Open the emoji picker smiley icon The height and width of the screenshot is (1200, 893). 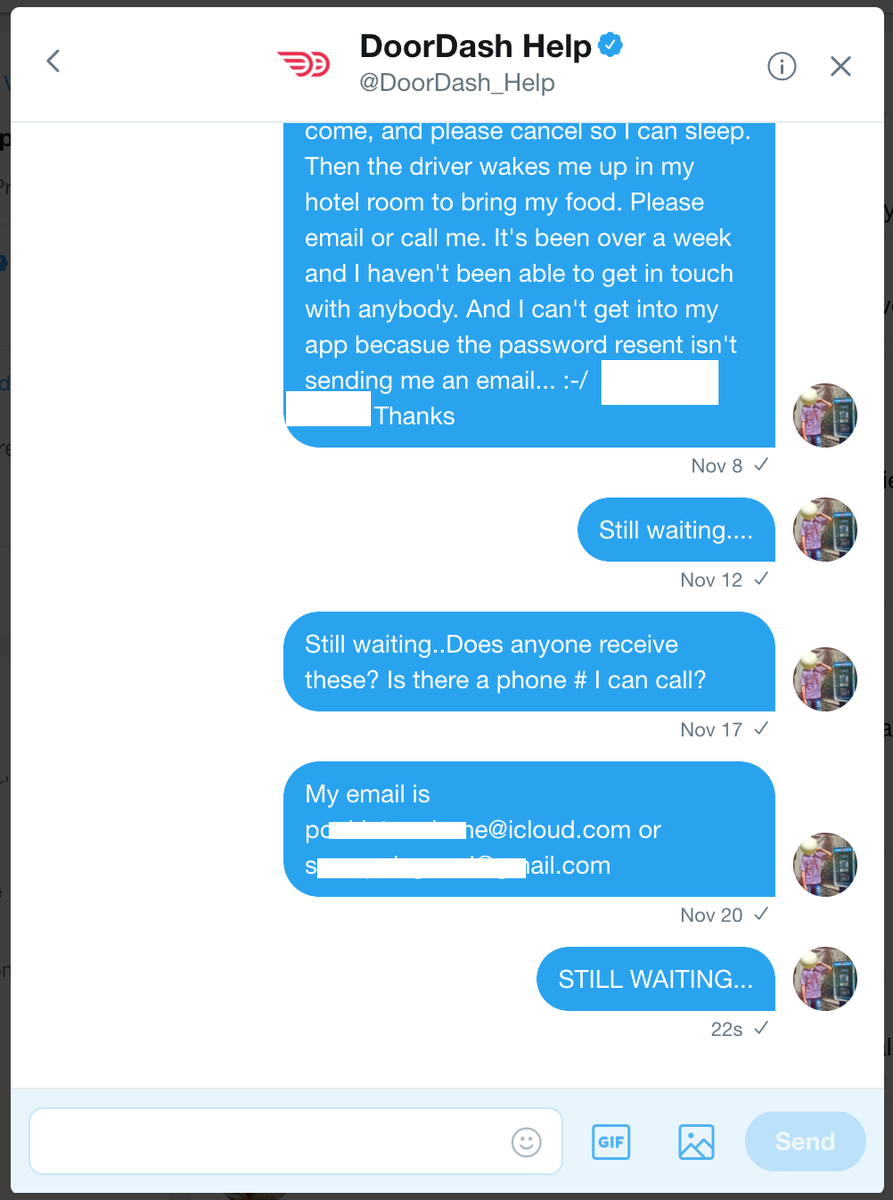coord(526,1141)
